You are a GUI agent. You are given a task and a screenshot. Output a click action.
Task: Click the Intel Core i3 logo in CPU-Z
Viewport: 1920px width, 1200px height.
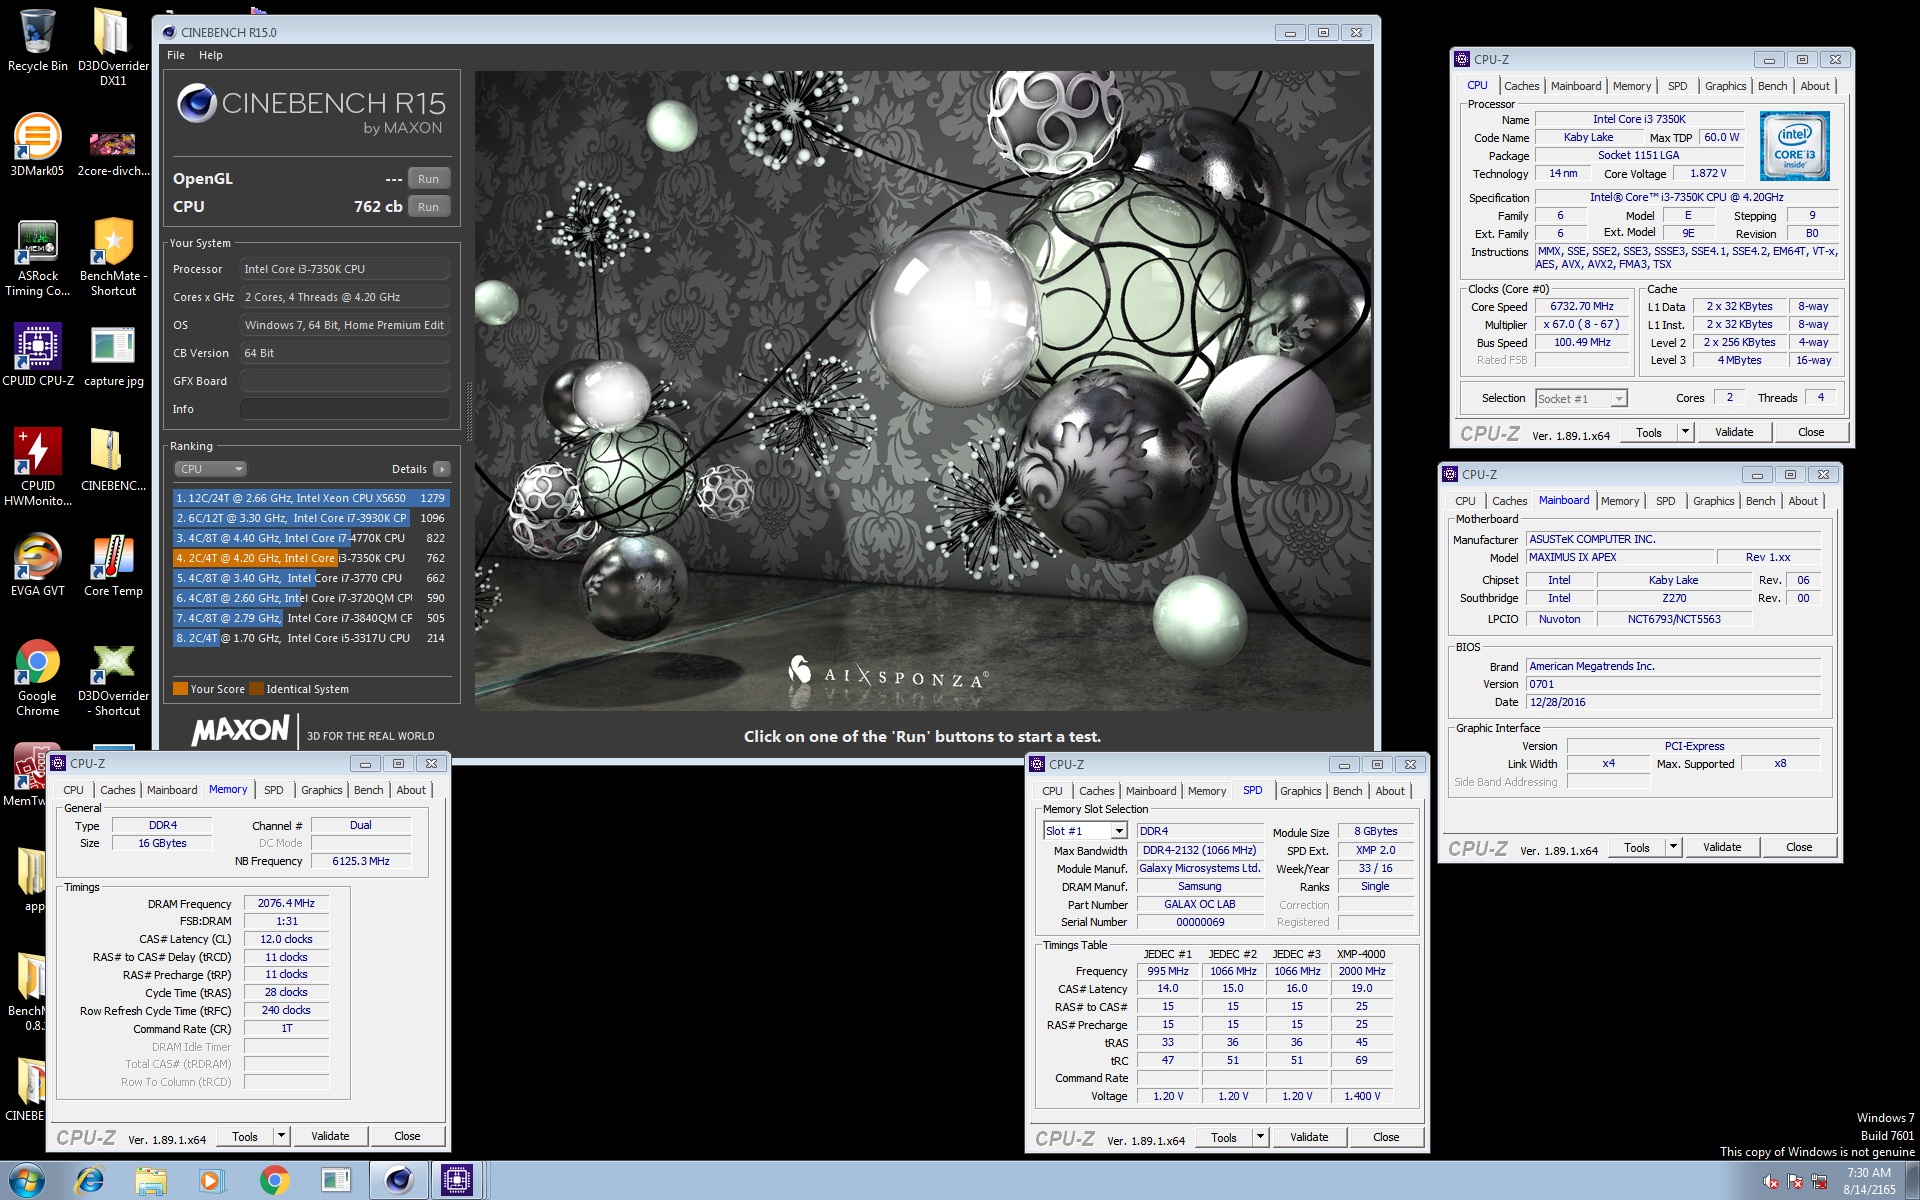1794,146
